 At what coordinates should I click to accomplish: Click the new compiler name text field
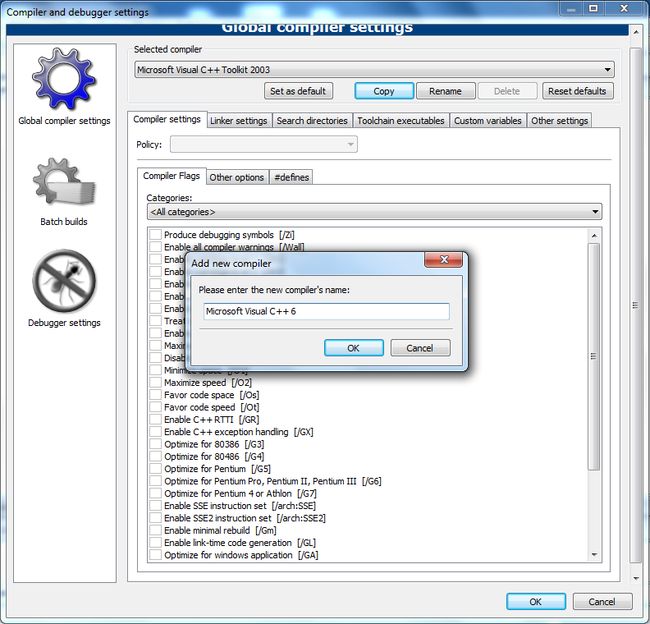coord(326,311)
